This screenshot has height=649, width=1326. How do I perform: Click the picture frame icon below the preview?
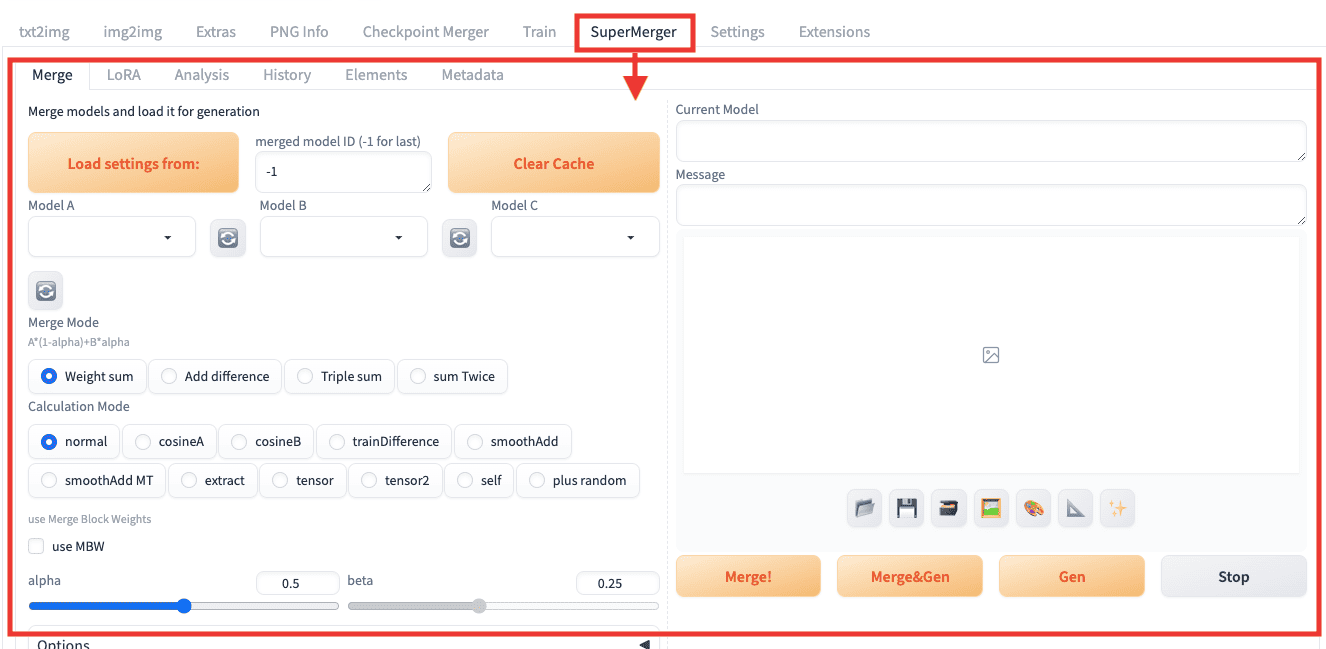click(991, 508)
